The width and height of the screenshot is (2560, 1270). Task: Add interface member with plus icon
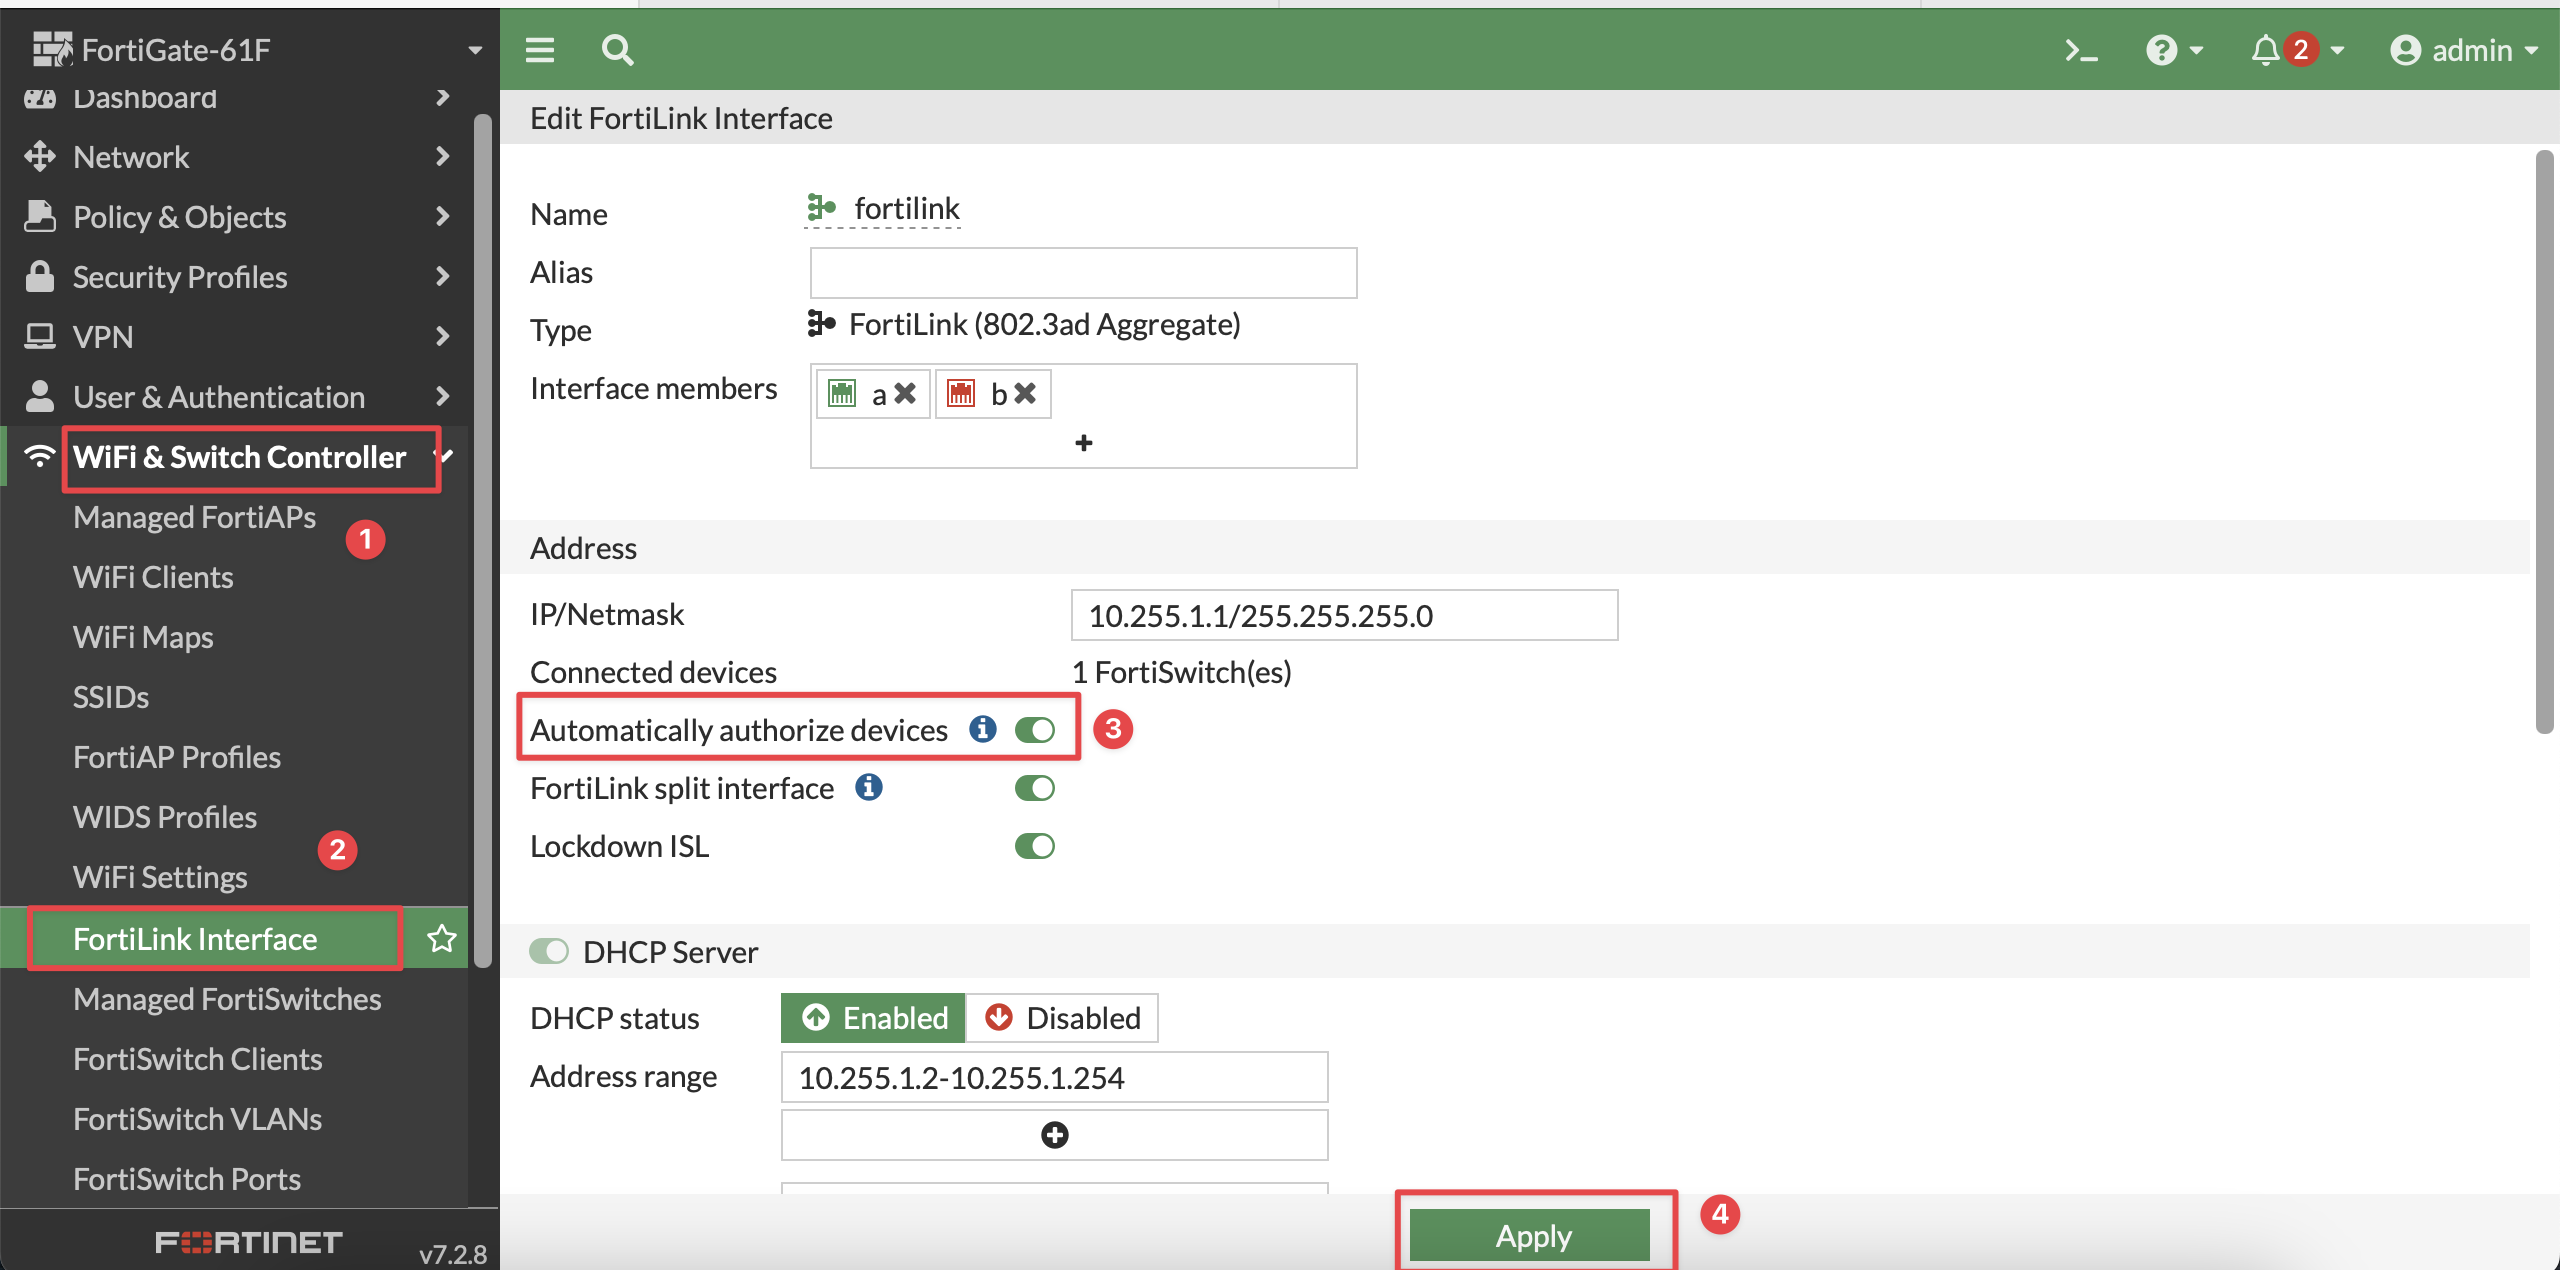click(x=1084, y=442)
